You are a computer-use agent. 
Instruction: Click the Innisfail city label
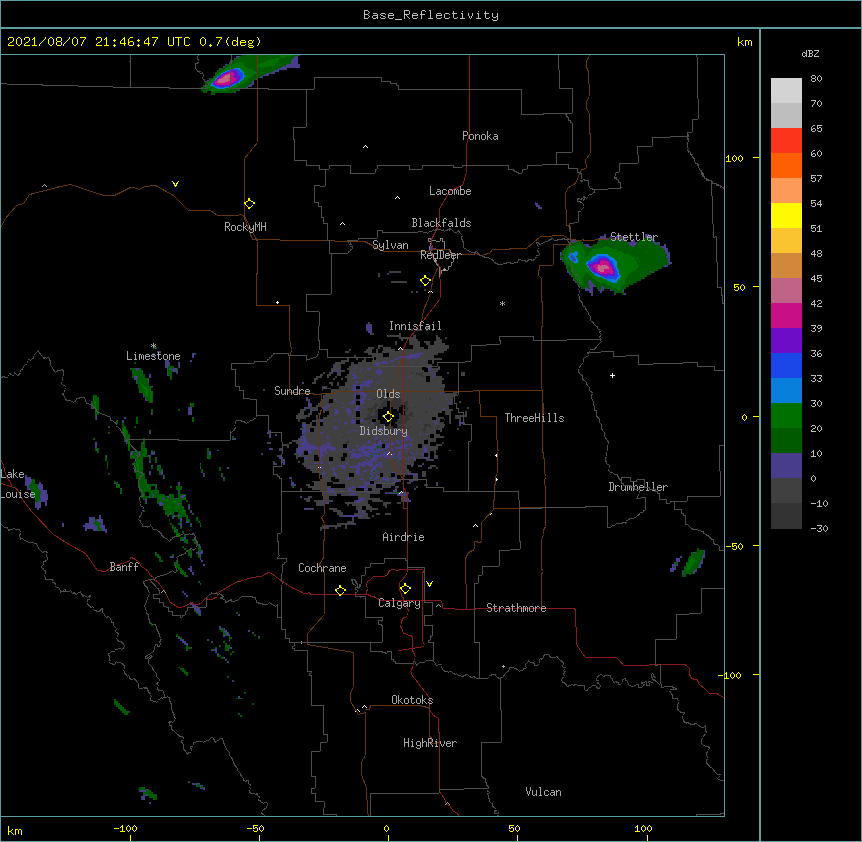[x=415, y=326]
